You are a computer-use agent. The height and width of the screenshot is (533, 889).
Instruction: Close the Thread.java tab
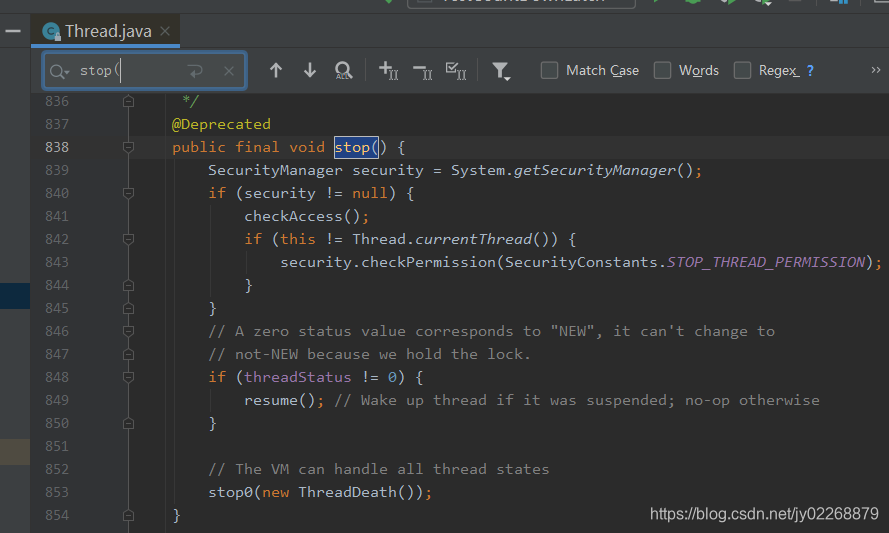click(165, 31)
